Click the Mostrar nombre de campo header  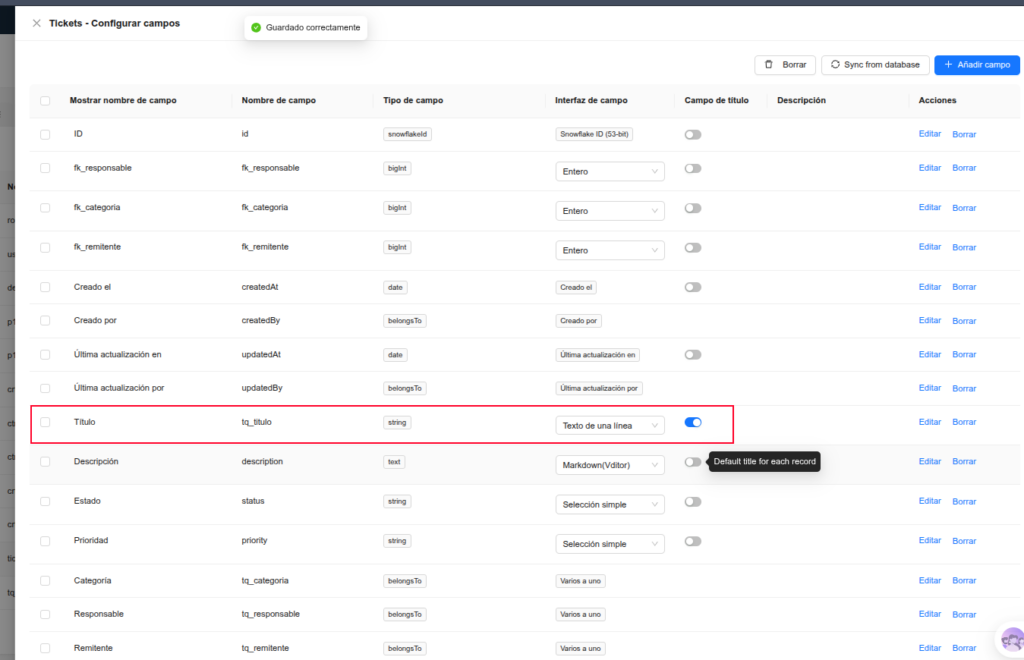(123, 101)
